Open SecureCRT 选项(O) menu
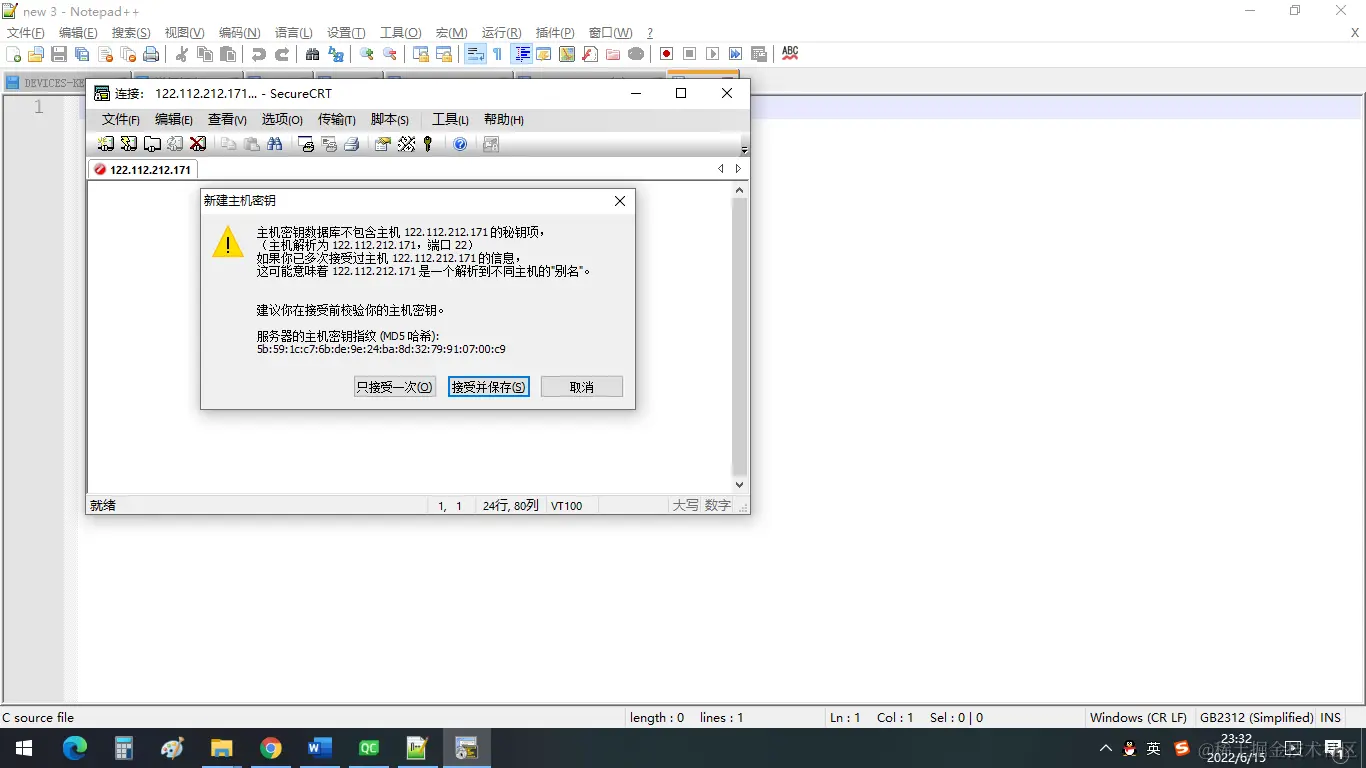The height and width of the screenshot is (768, 1366). coord(282,120)
